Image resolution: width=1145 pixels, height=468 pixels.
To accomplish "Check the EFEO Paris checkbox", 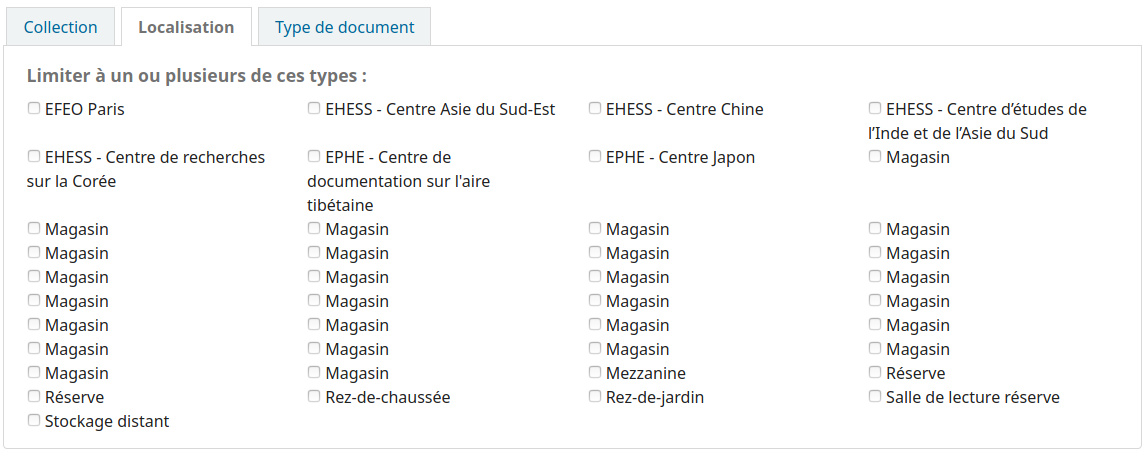I will tap(34, 109).
